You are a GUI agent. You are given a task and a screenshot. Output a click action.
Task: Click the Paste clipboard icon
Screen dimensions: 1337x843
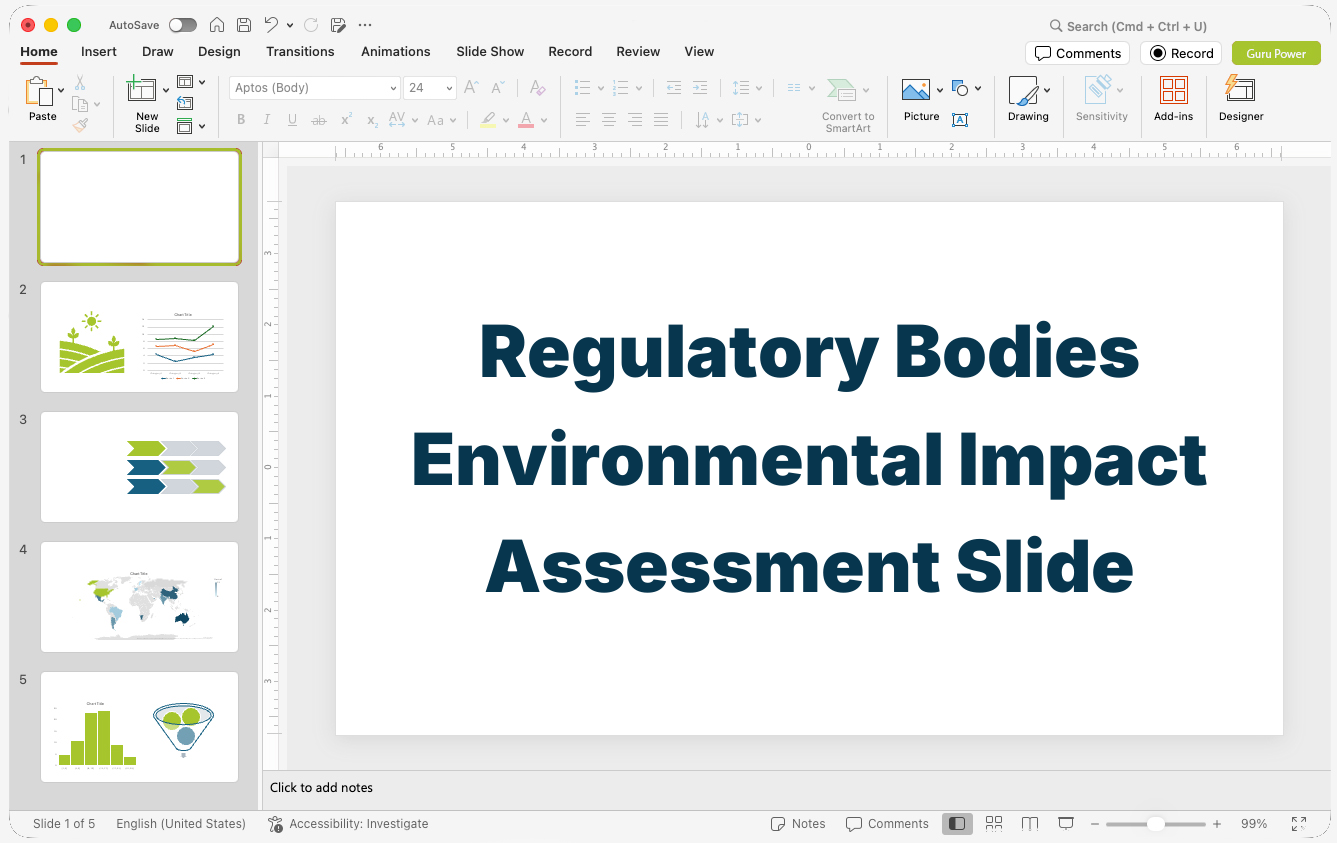40,92
